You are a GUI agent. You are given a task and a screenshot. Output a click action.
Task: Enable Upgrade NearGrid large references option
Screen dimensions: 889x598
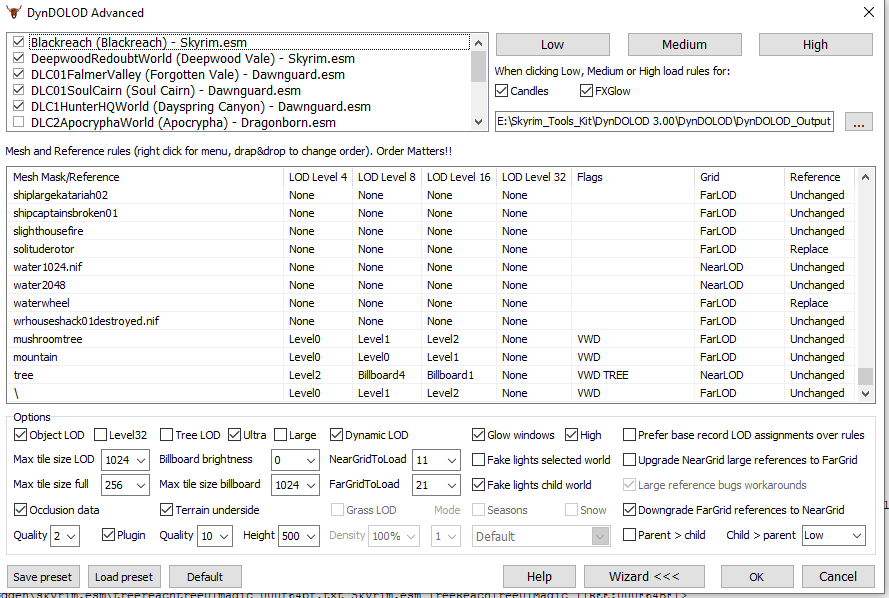tap(629, 460)
